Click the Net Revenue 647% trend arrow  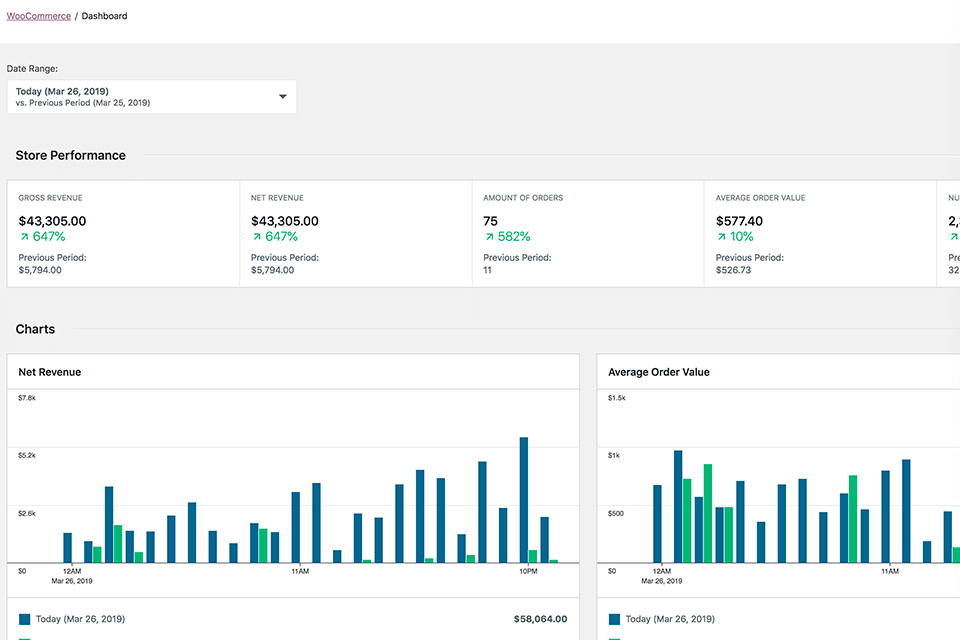pos(256,237)
